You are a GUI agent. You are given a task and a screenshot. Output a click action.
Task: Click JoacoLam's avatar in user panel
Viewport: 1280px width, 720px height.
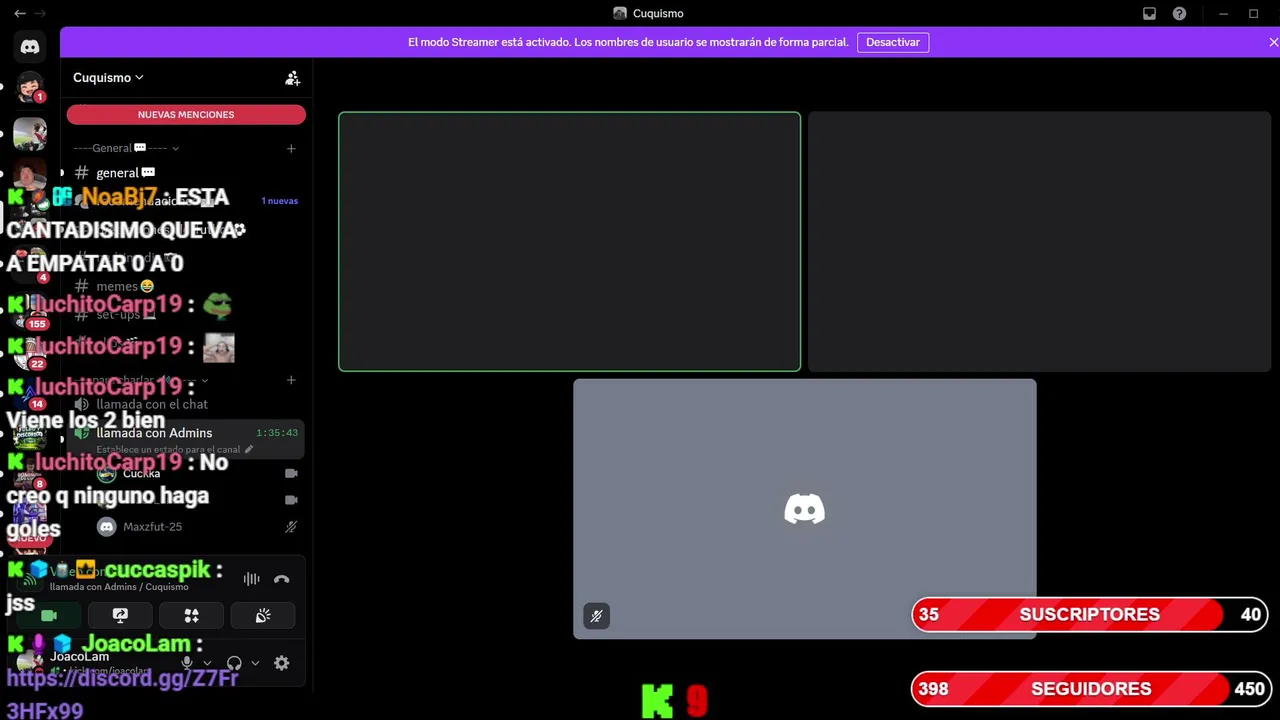click(31, 662)
